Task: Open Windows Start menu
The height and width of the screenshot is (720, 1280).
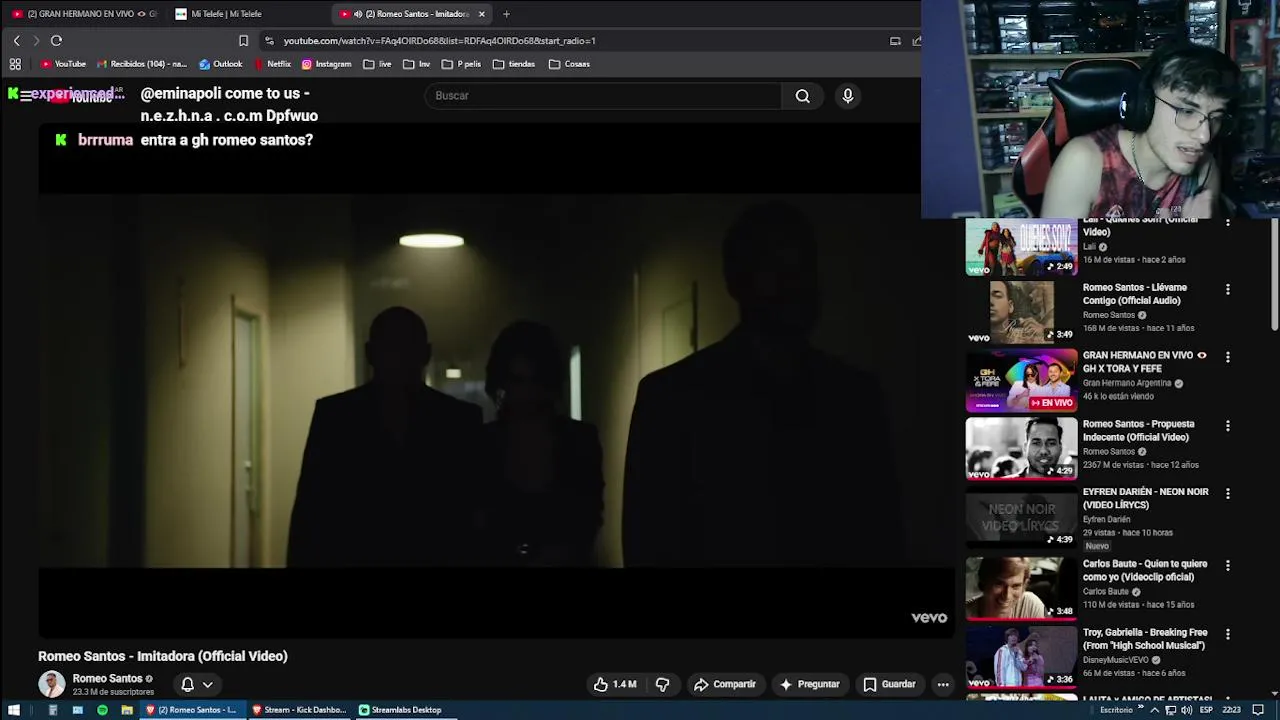Action: click(14, 710)
